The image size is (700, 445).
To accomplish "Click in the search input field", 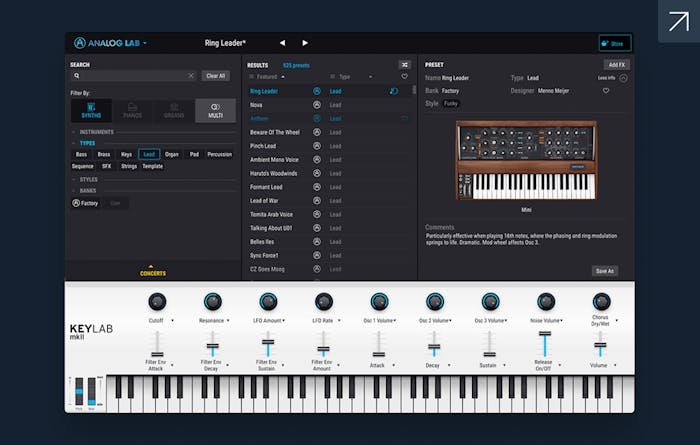I will click(x=130, y=76).
